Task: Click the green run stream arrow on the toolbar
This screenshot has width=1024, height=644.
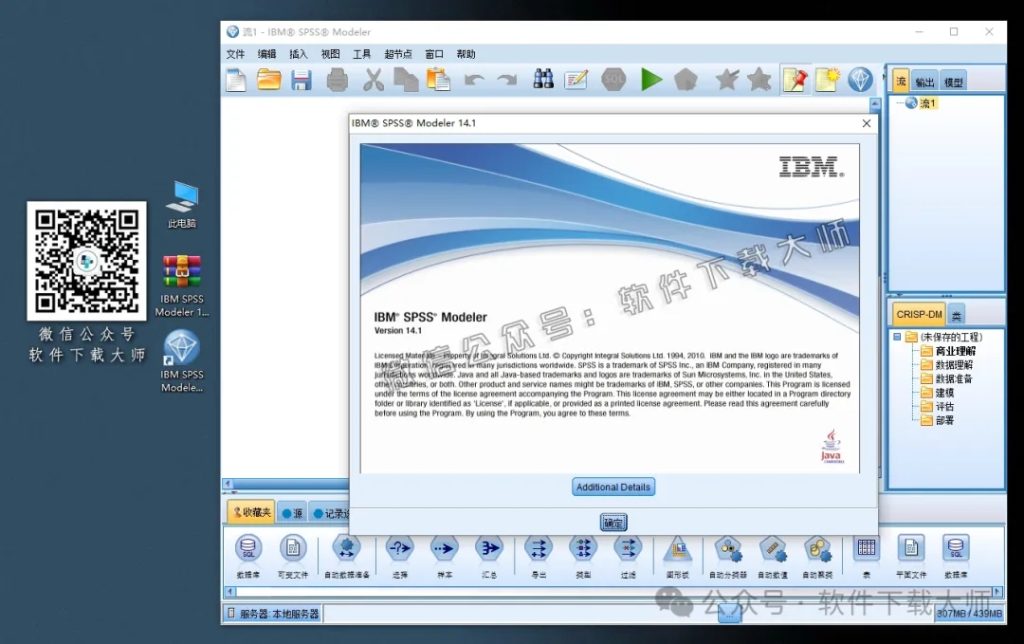Action: coord(651,79)
